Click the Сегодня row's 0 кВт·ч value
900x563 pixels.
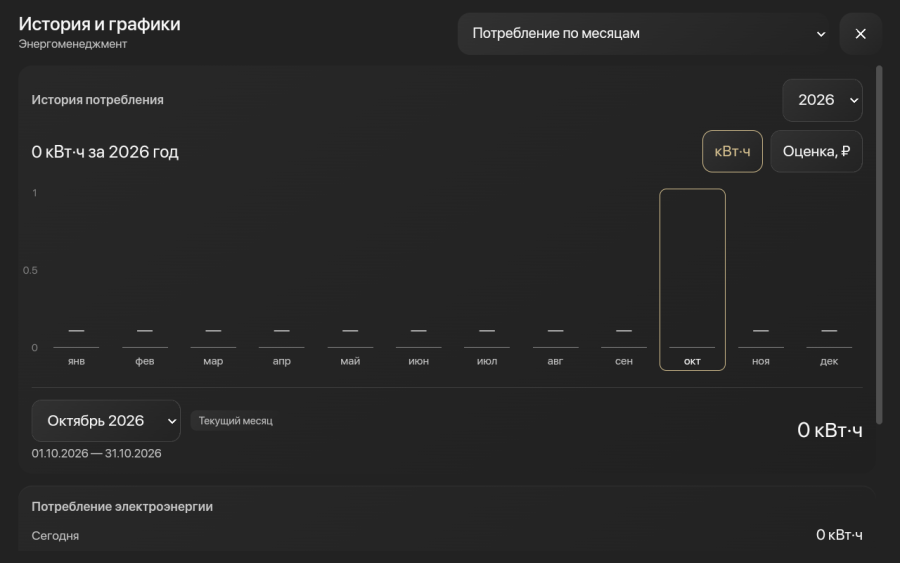pos(839,535)
